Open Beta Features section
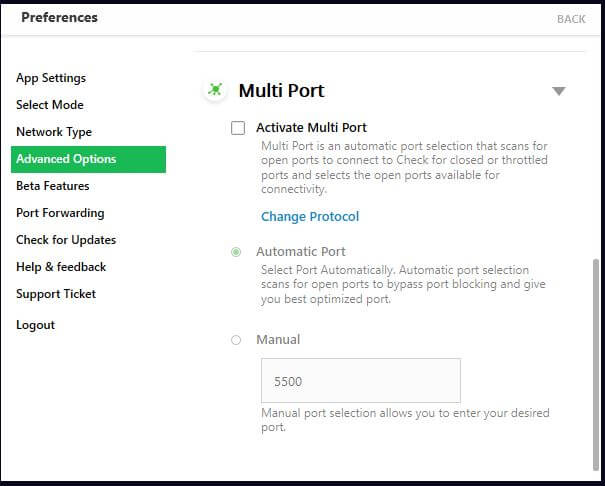Viewport: 605px width, 486px height. tap(52, 186)
